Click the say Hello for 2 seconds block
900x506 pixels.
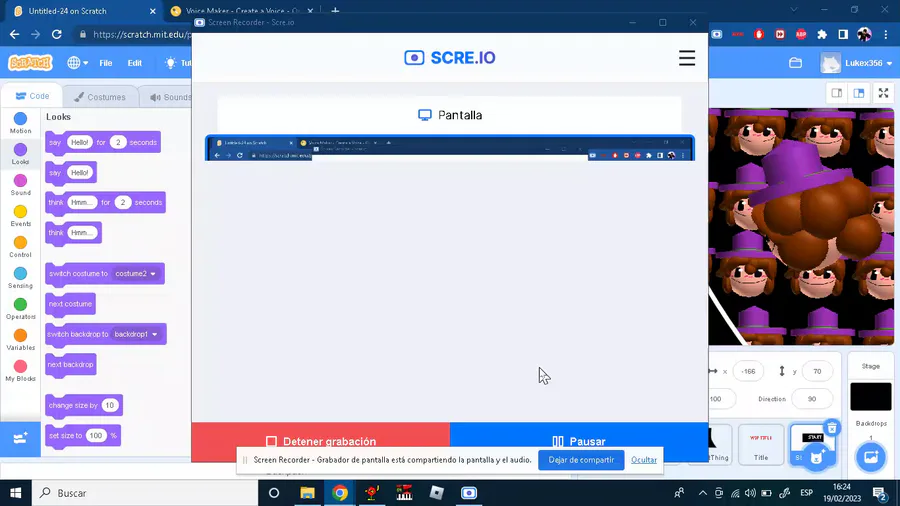(x=103, y=142)
